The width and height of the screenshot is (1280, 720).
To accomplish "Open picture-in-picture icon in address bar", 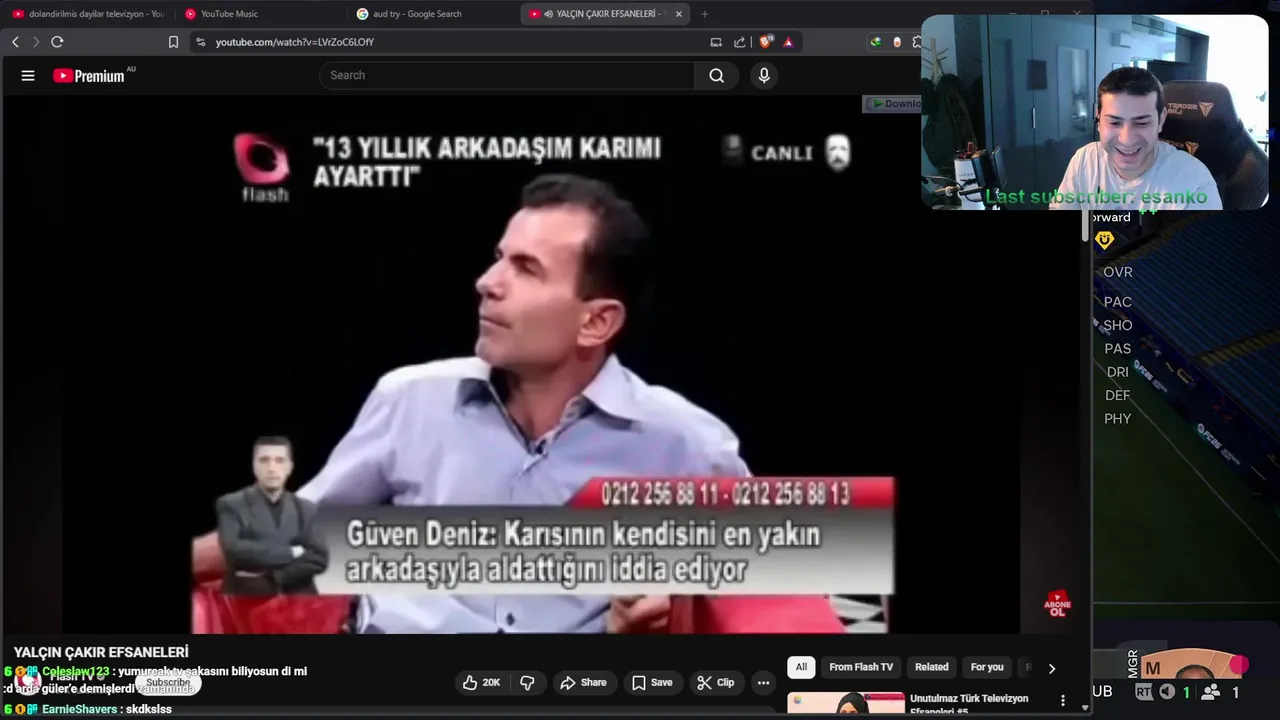I will 716,42.
